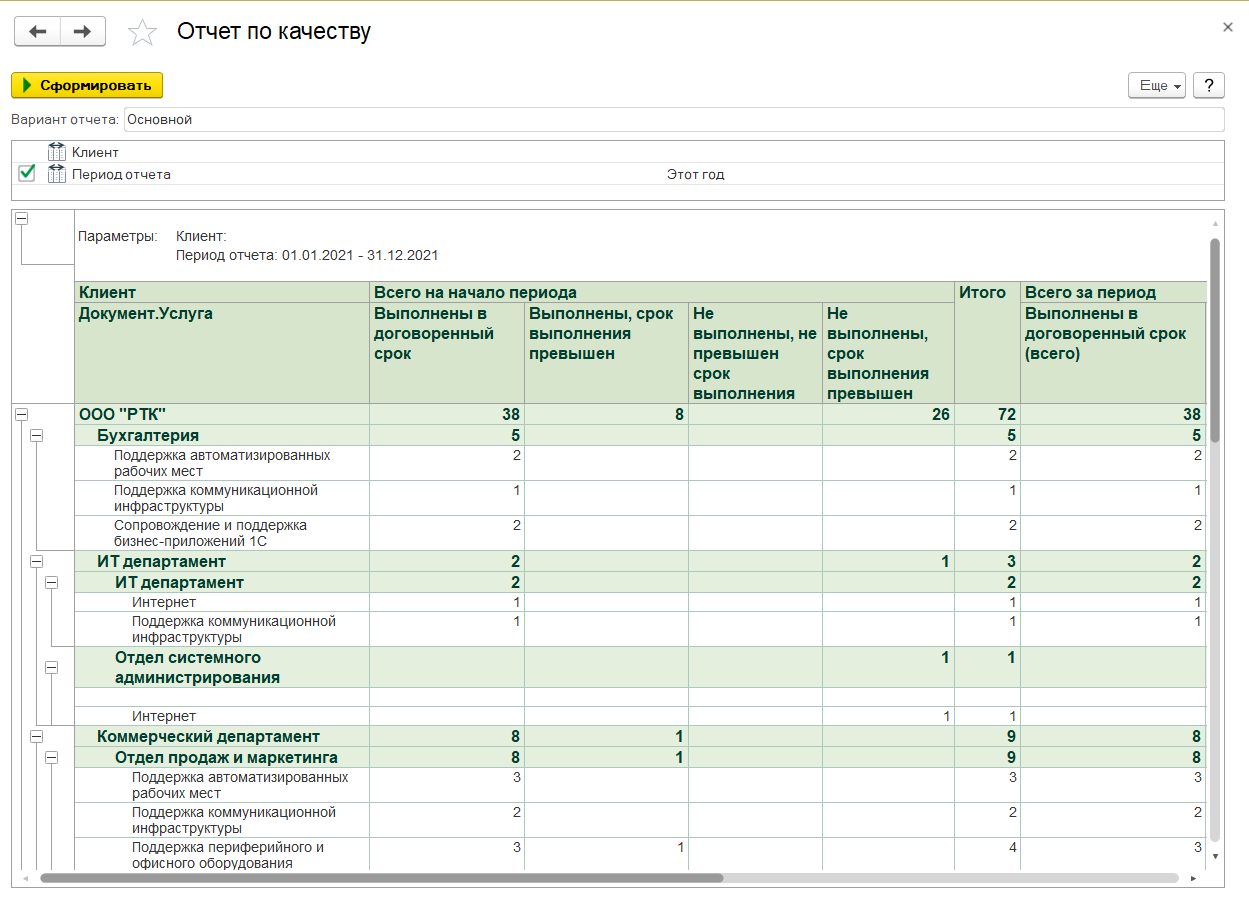
Task: Click the vertical scrollbar thumb
Action: tap(1215, 340)
